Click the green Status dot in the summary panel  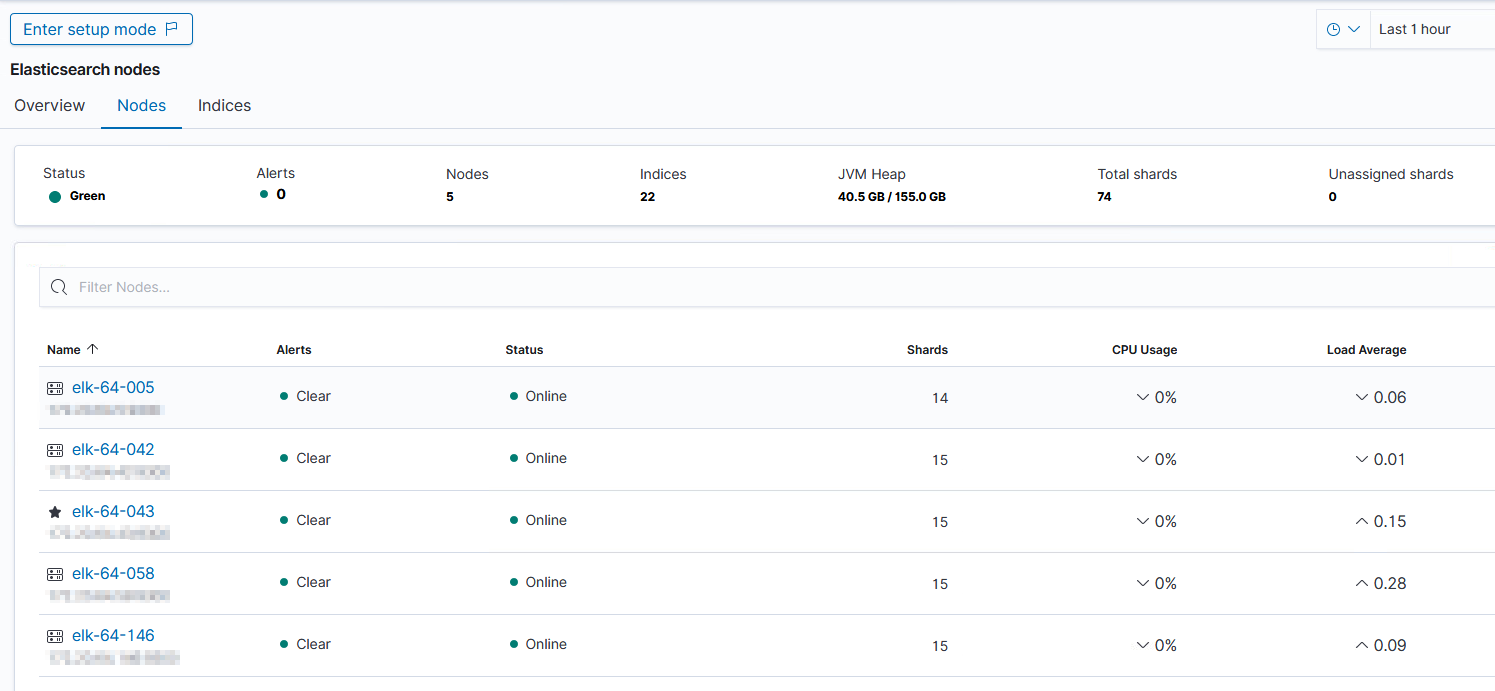tap(54, 197)
